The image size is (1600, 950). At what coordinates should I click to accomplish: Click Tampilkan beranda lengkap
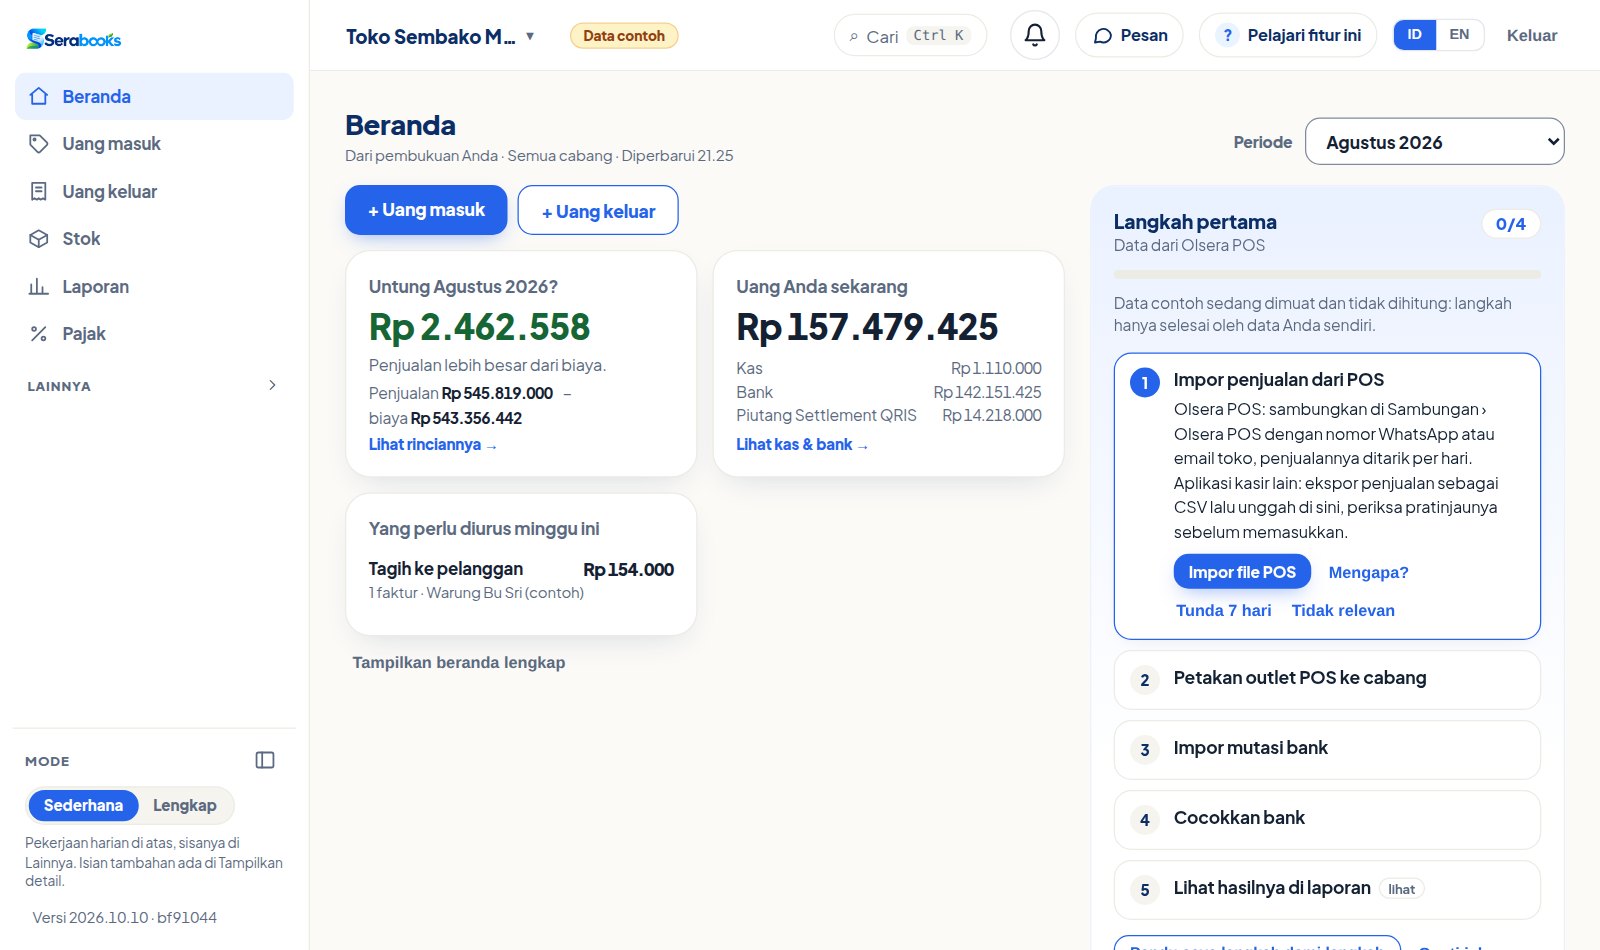click(x=459, y=662)
